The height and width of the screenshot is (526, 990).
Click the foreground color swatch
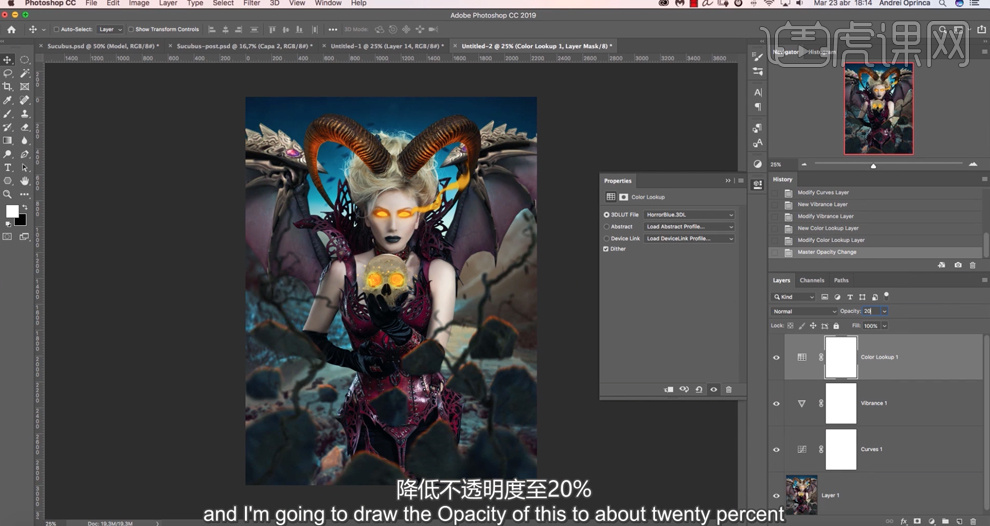coord(12,211)
